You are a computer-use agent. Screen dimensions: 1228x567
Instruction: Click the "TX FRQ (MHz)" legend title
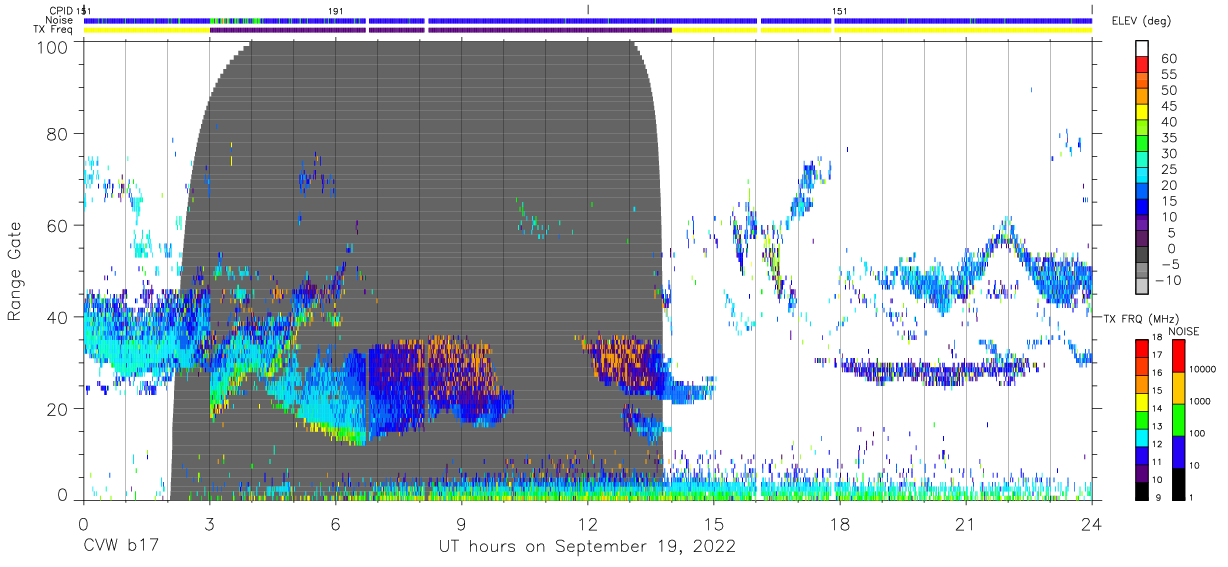[1140, 318]
